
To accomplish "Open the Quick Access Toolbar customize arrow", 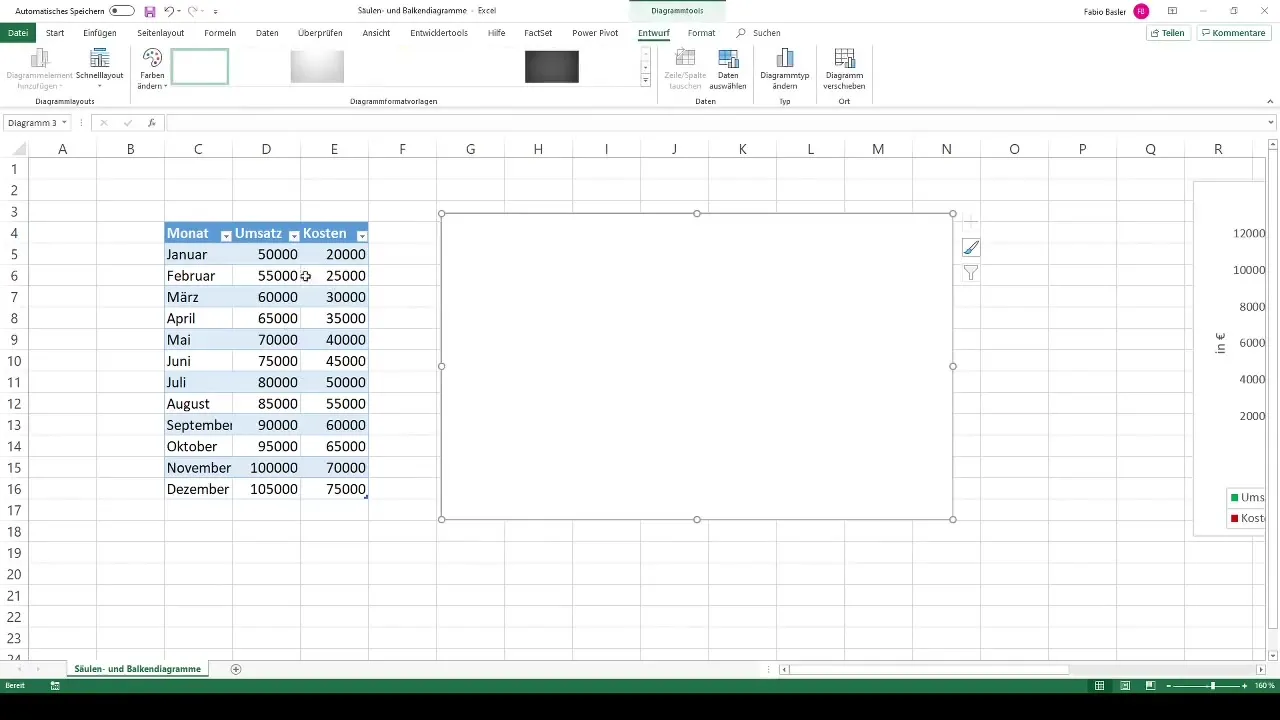I will (x=215, y=11).
